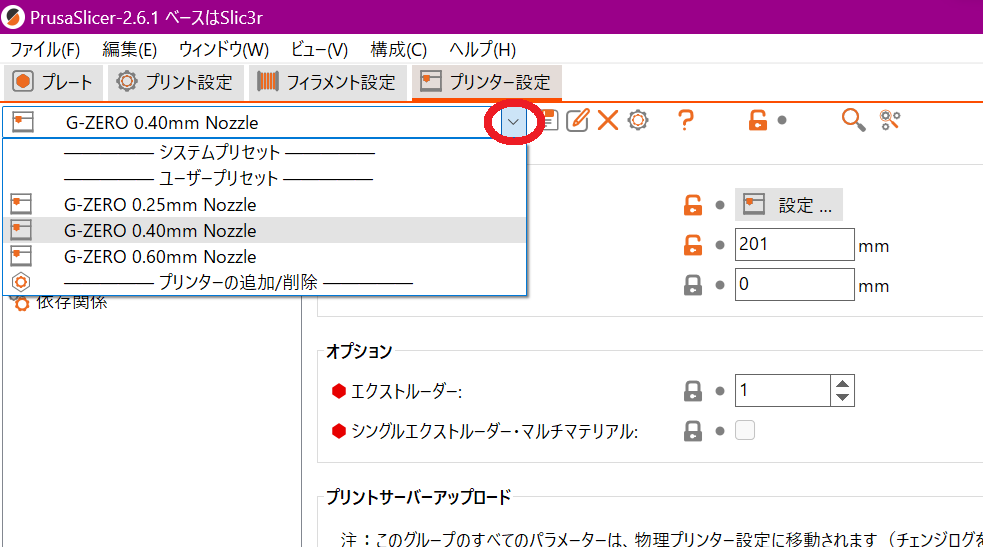Open the help question mark icon
983x547 pixels.
click(x=686, y=120)
